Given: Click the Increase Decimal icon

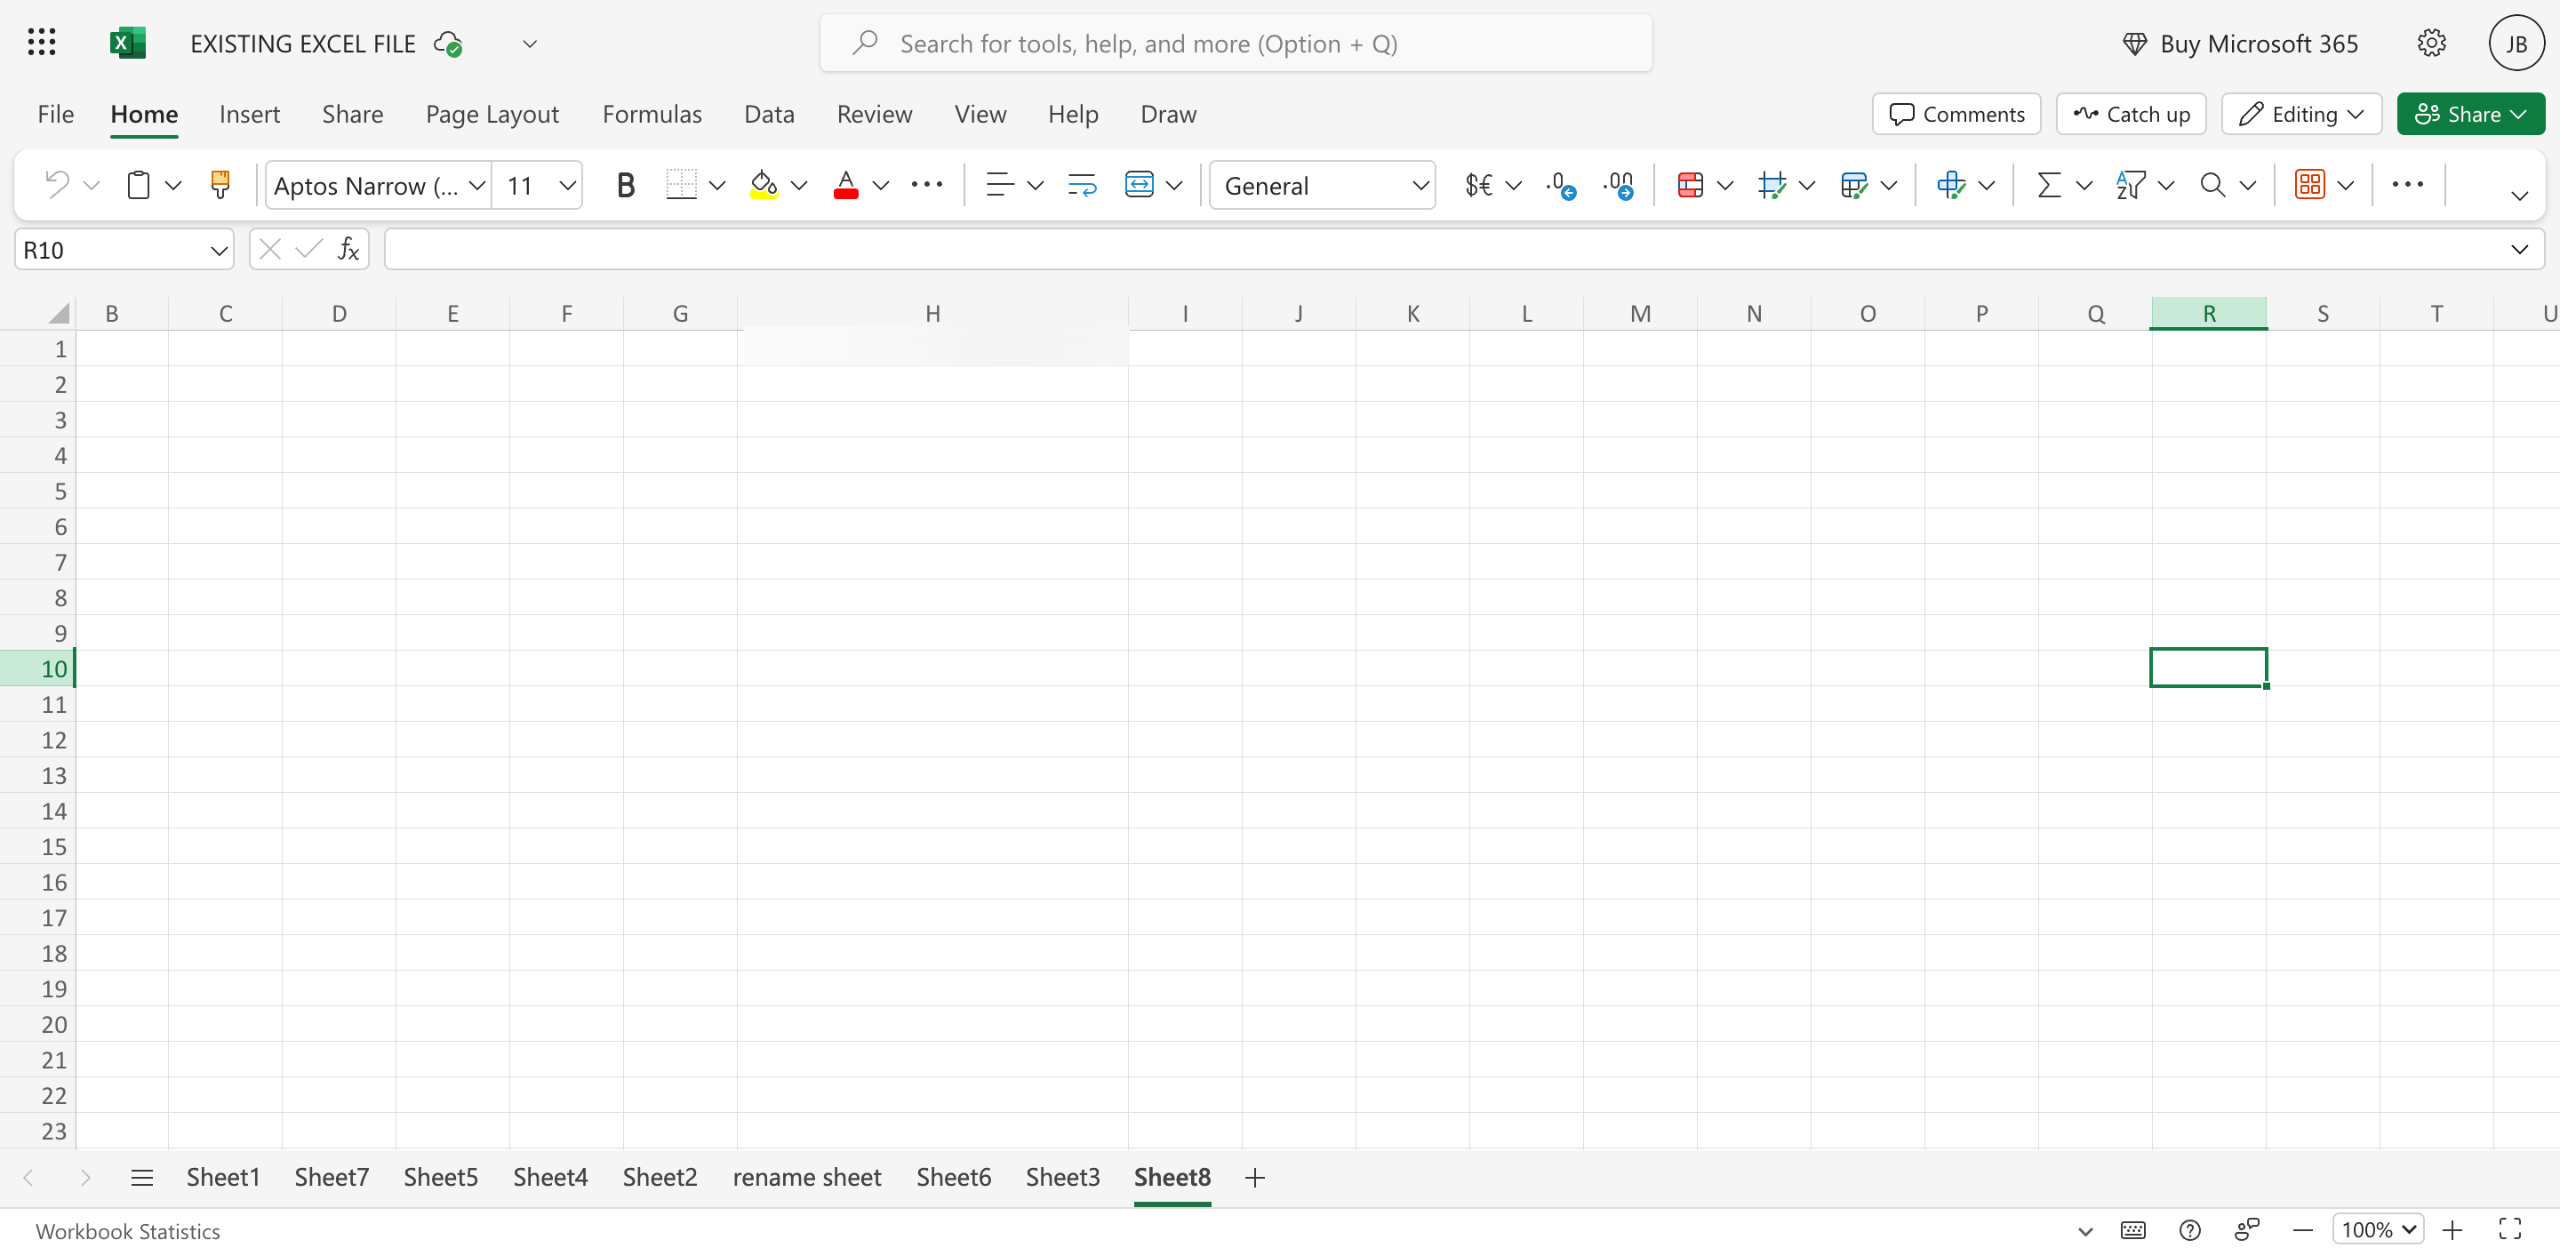Looking at the screenshot, I should click(1560, 185).
